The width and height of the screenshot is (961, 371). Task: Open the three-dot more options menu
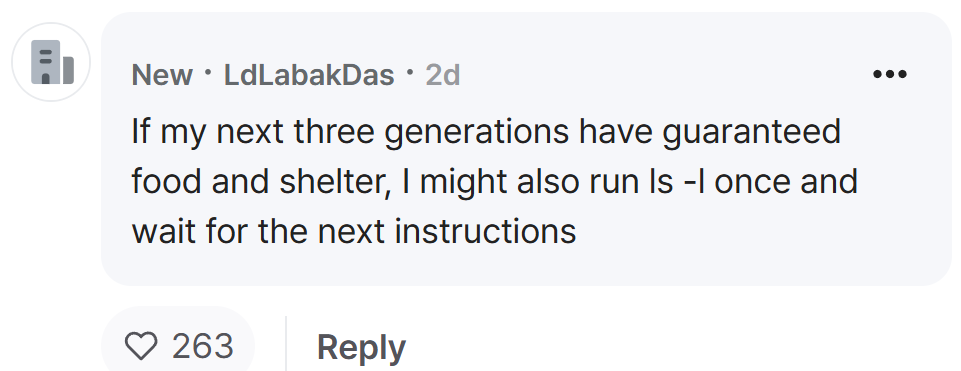[x=889, y=75]
